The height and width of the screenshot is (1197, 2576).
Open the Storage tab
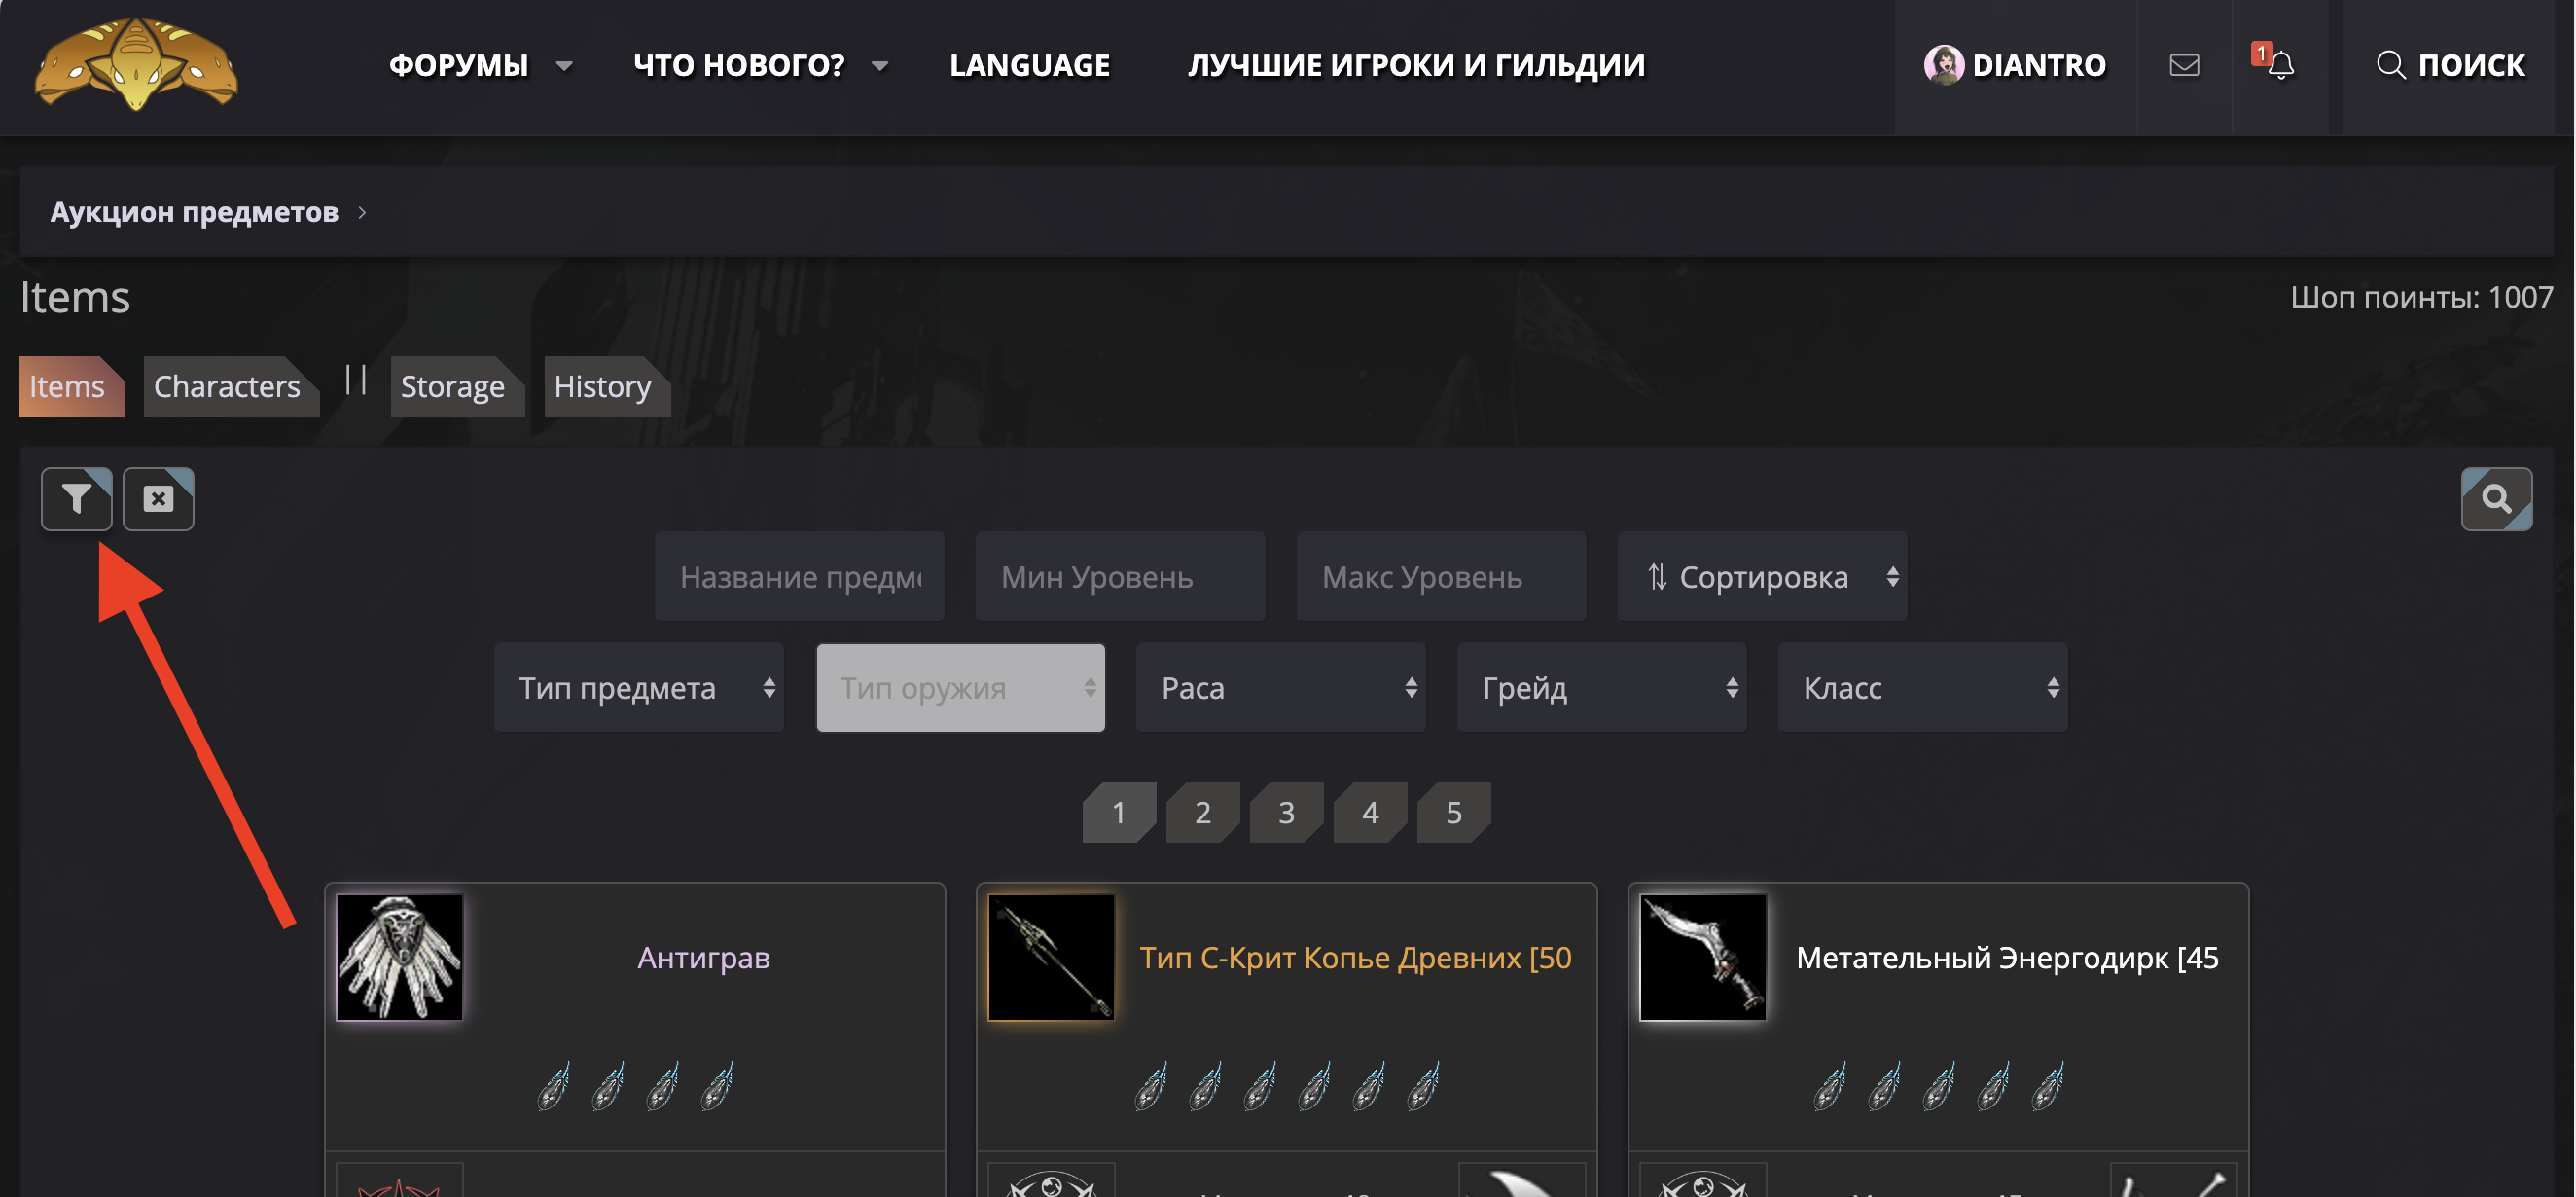pyautogui.click(x=453, y=386)
